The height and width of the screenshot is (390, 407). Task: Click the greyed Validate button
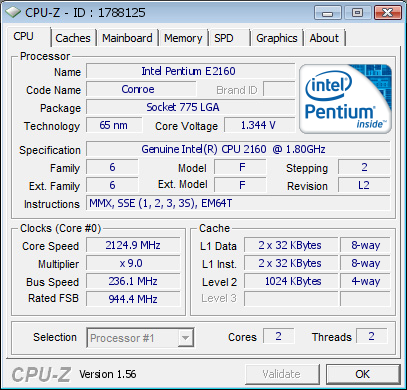tap(282, 374)
